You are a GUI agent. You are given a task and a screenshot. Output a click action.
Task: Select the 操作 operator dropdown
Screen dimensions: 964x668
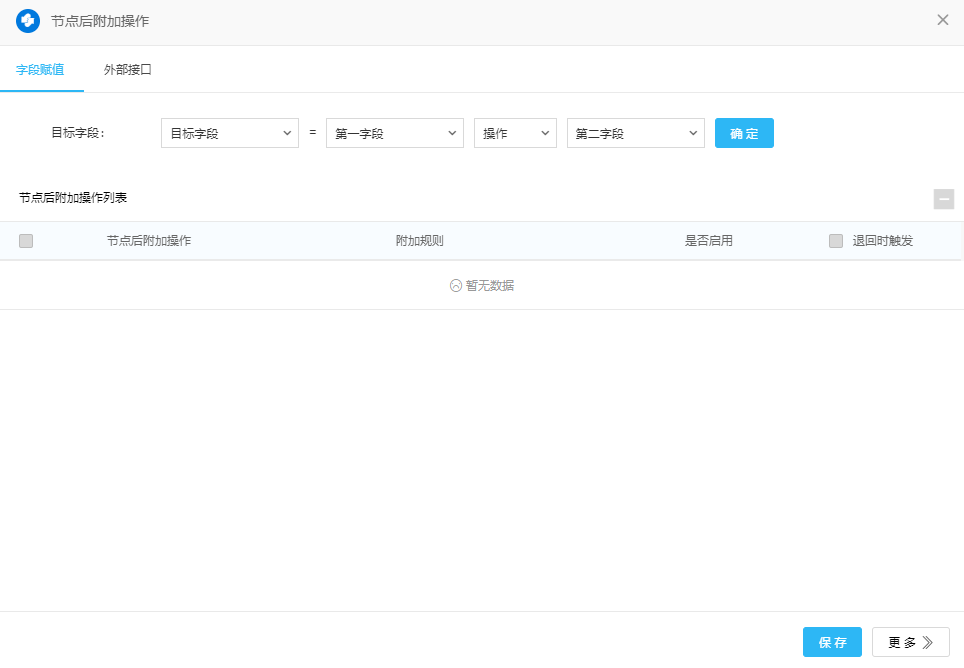pyautogui.click(x=515, y=133)
